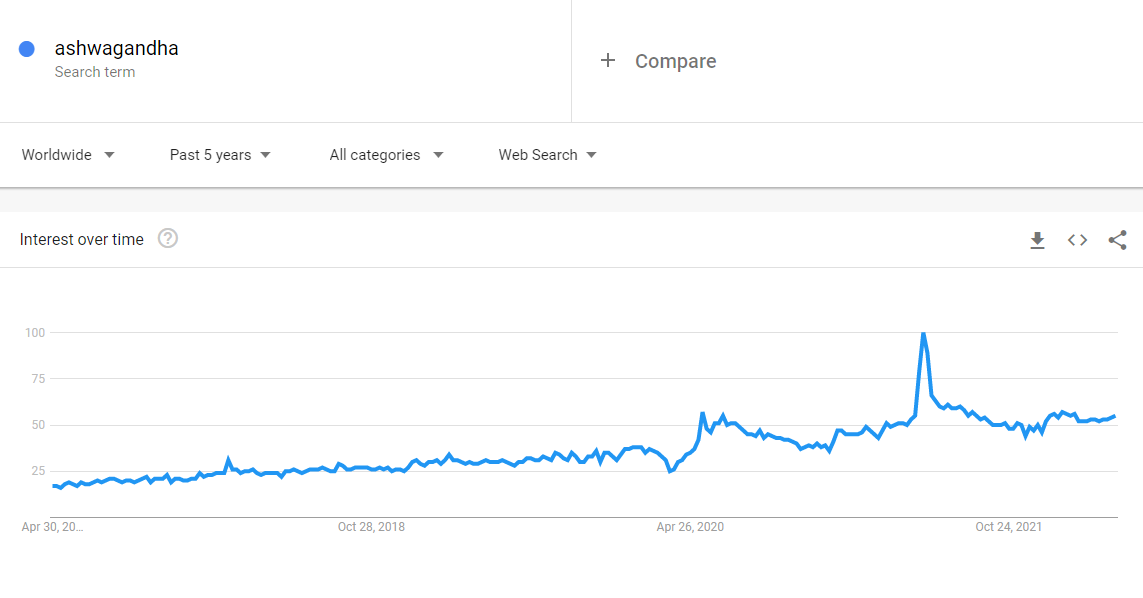Screen dimensions: 1143x598
Task: Open the All categories dropdown
Action: pyautogui.click(x=386, y=155)
